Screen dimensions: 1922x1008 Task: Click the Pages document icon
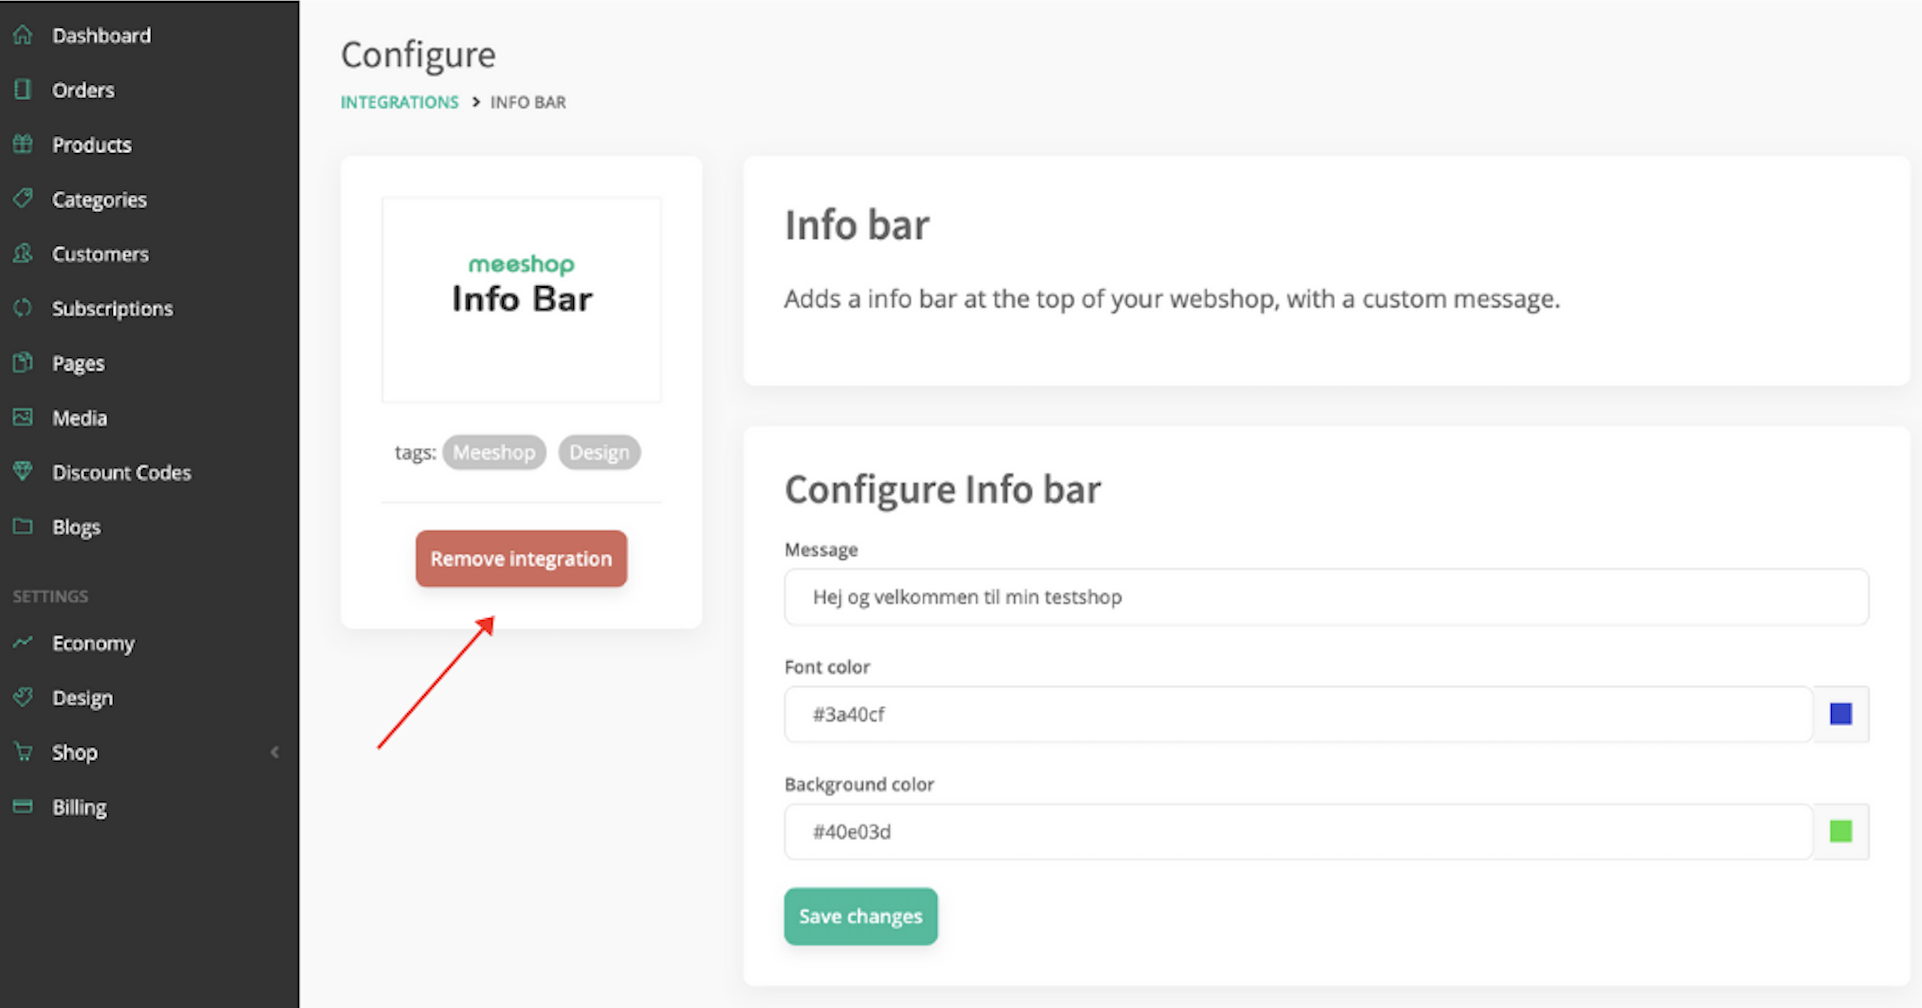(x=23, y=362)
